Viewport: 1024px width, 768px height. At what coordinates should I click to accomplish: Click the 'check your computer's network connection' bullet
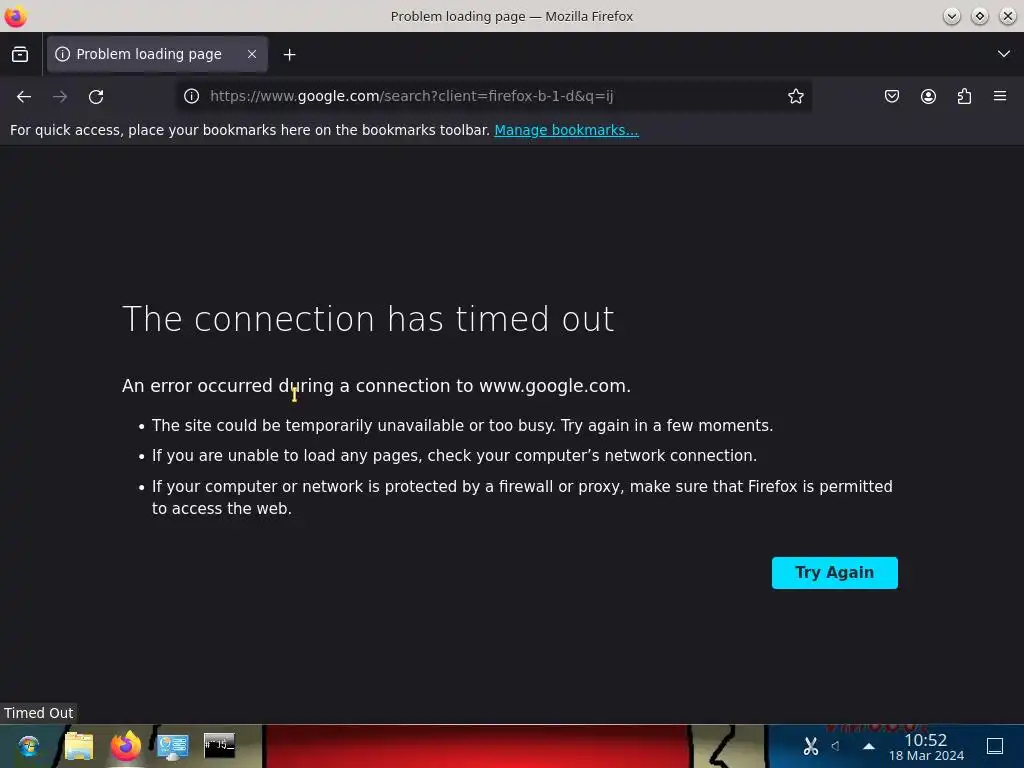455,456
